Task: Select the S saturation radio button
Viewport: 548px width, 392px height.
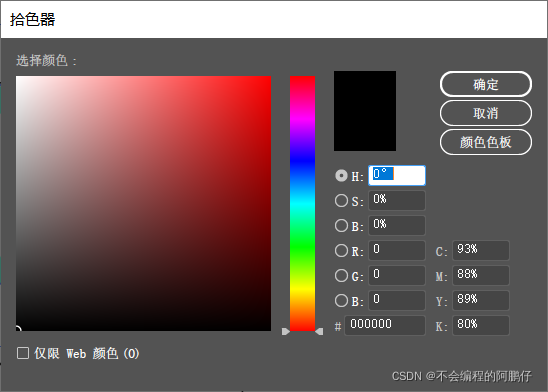Action: click(341, 201)
